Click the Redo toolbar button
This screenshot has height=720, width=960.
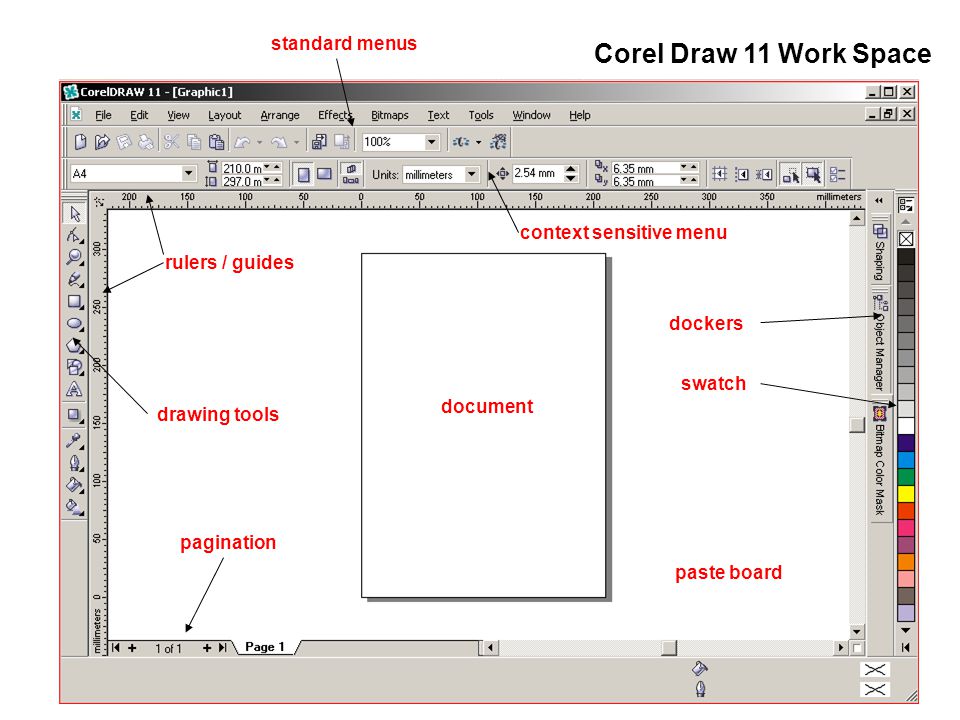pos(279,142)
